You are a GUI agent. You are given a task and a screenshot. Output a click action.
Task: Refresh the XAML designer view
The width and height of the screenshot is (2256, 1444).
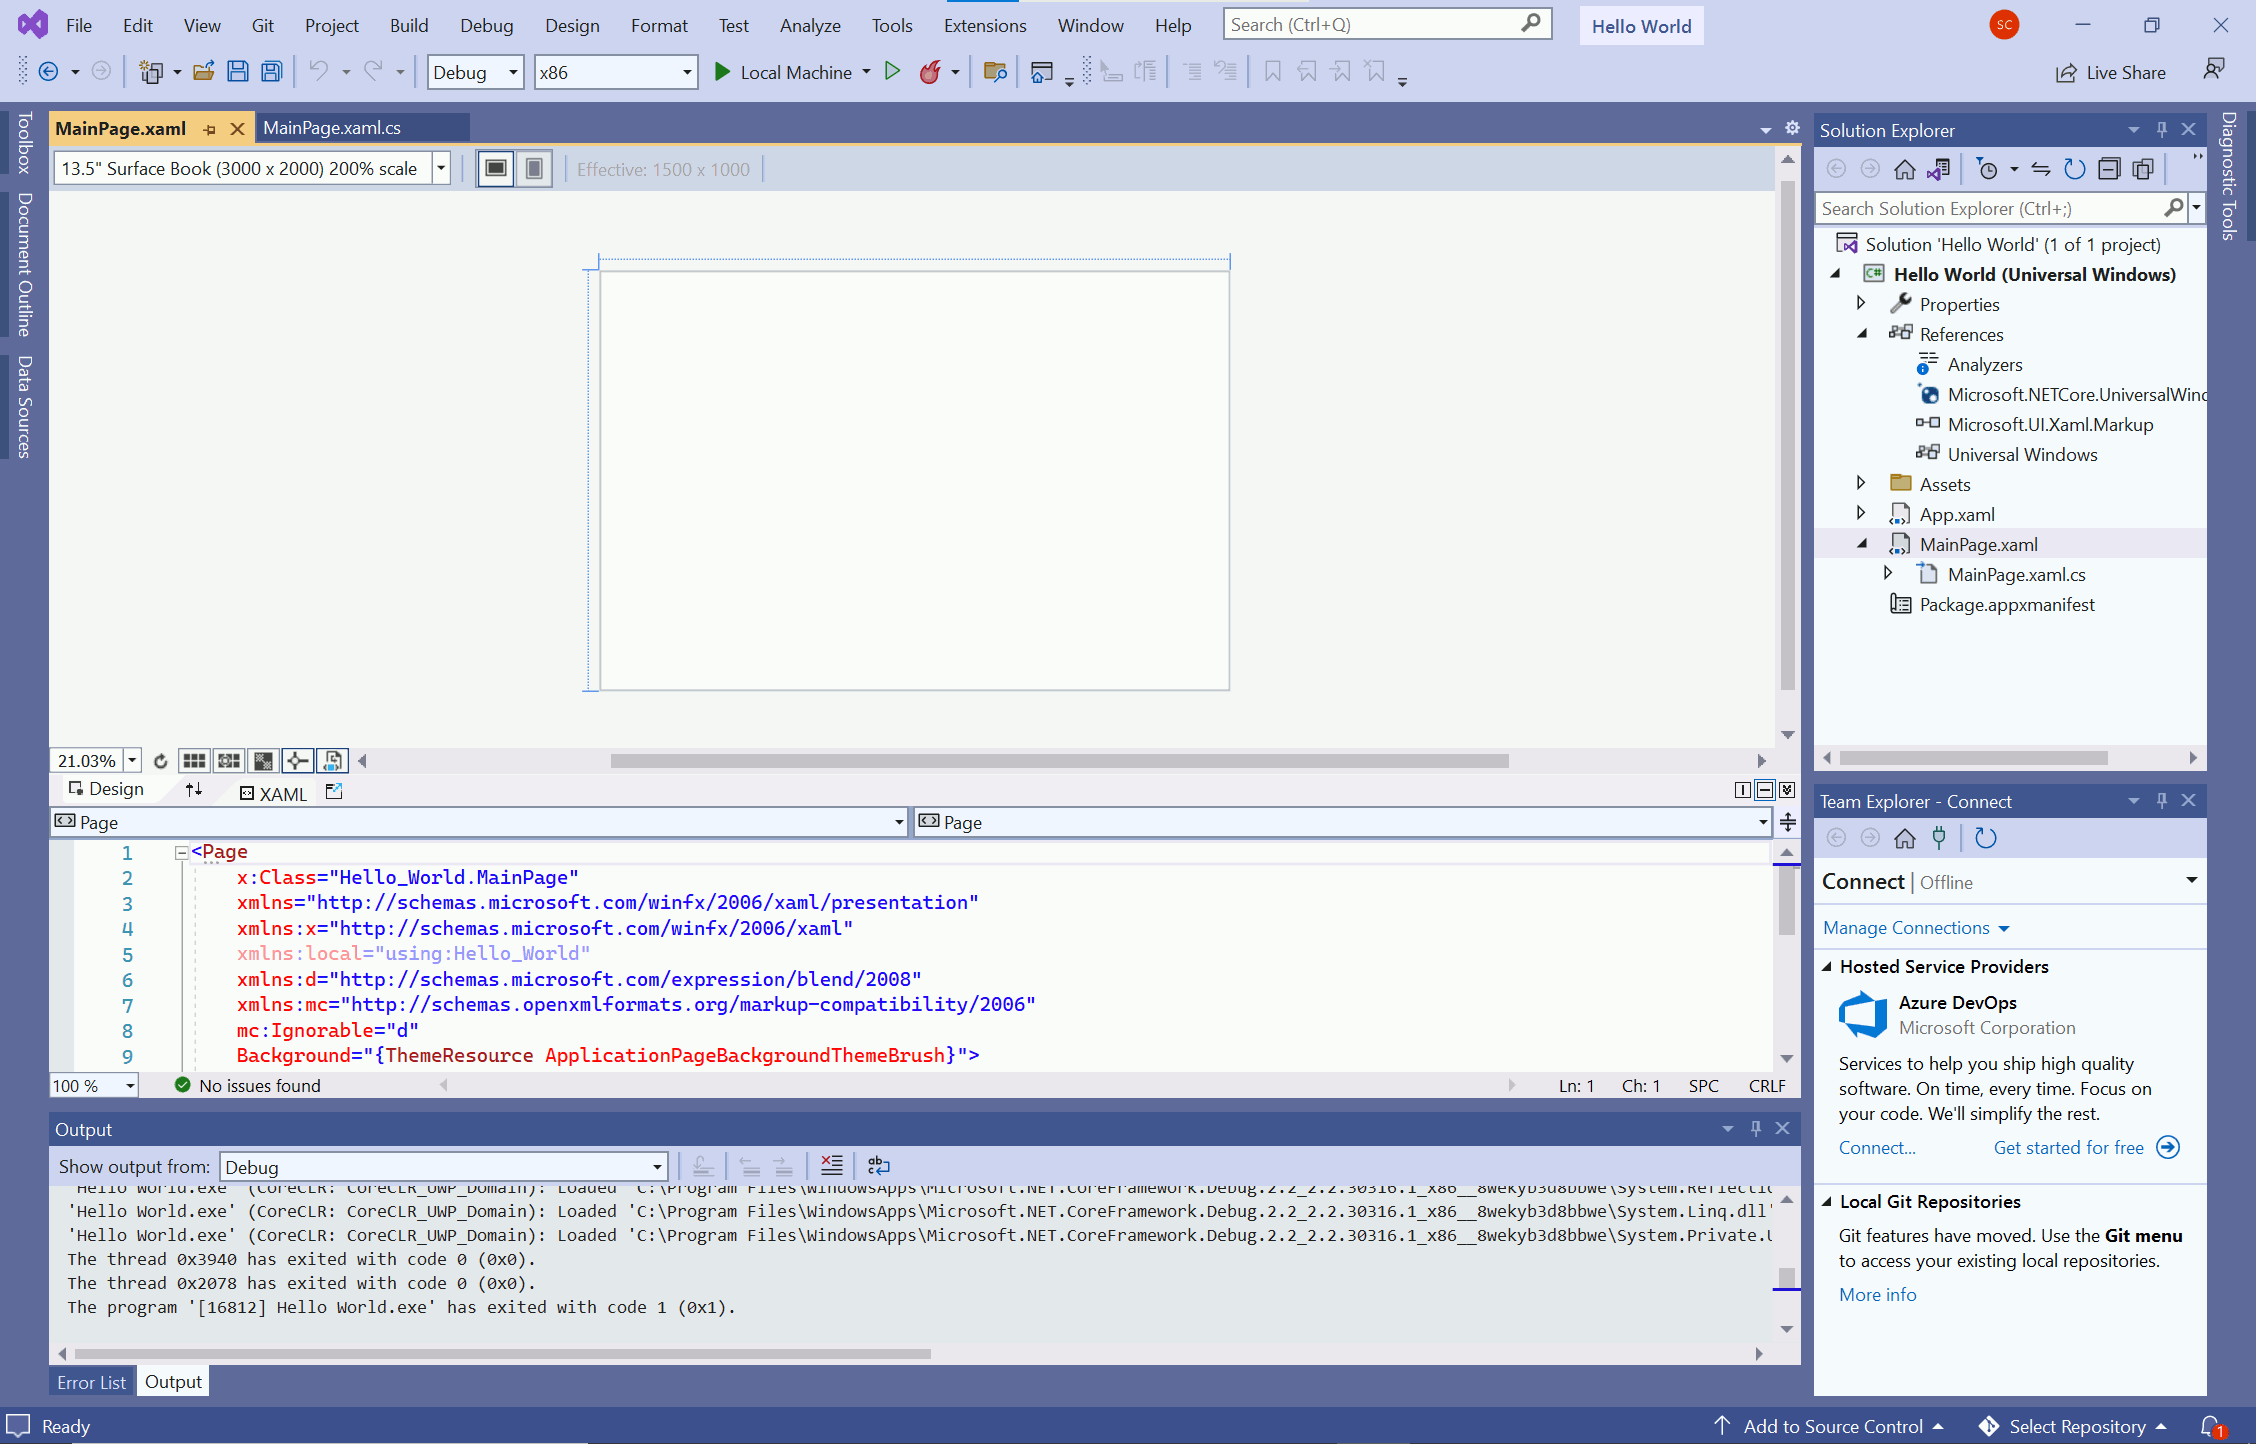[160, 760]
